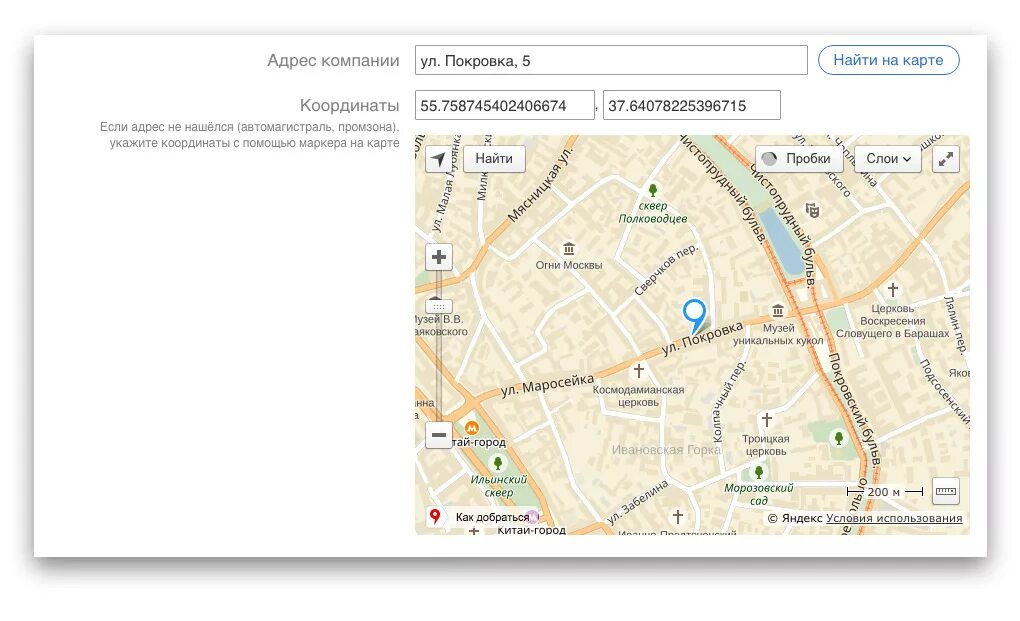Image resolution: width=1020 pixels, height=621 pixels.
Task: Click the Покровский бульв. street label
Action: [x=853, y=409]
